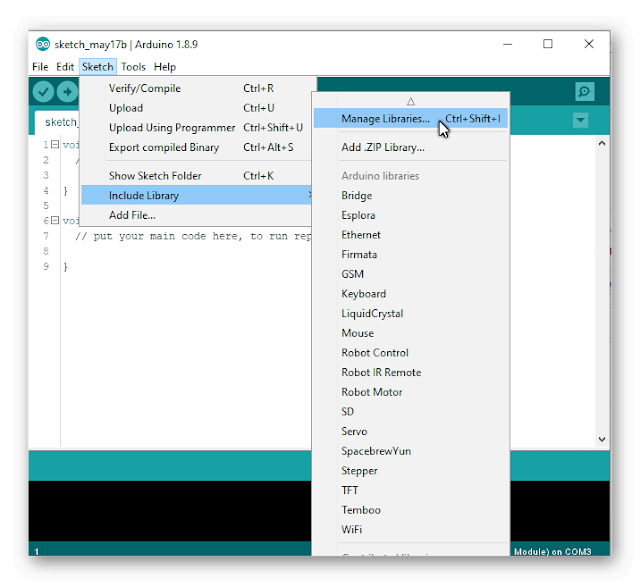Image resolution: width=640 pixels, height=587 pixels.
Task: Click Manage Libraries...
Action: 410,118
